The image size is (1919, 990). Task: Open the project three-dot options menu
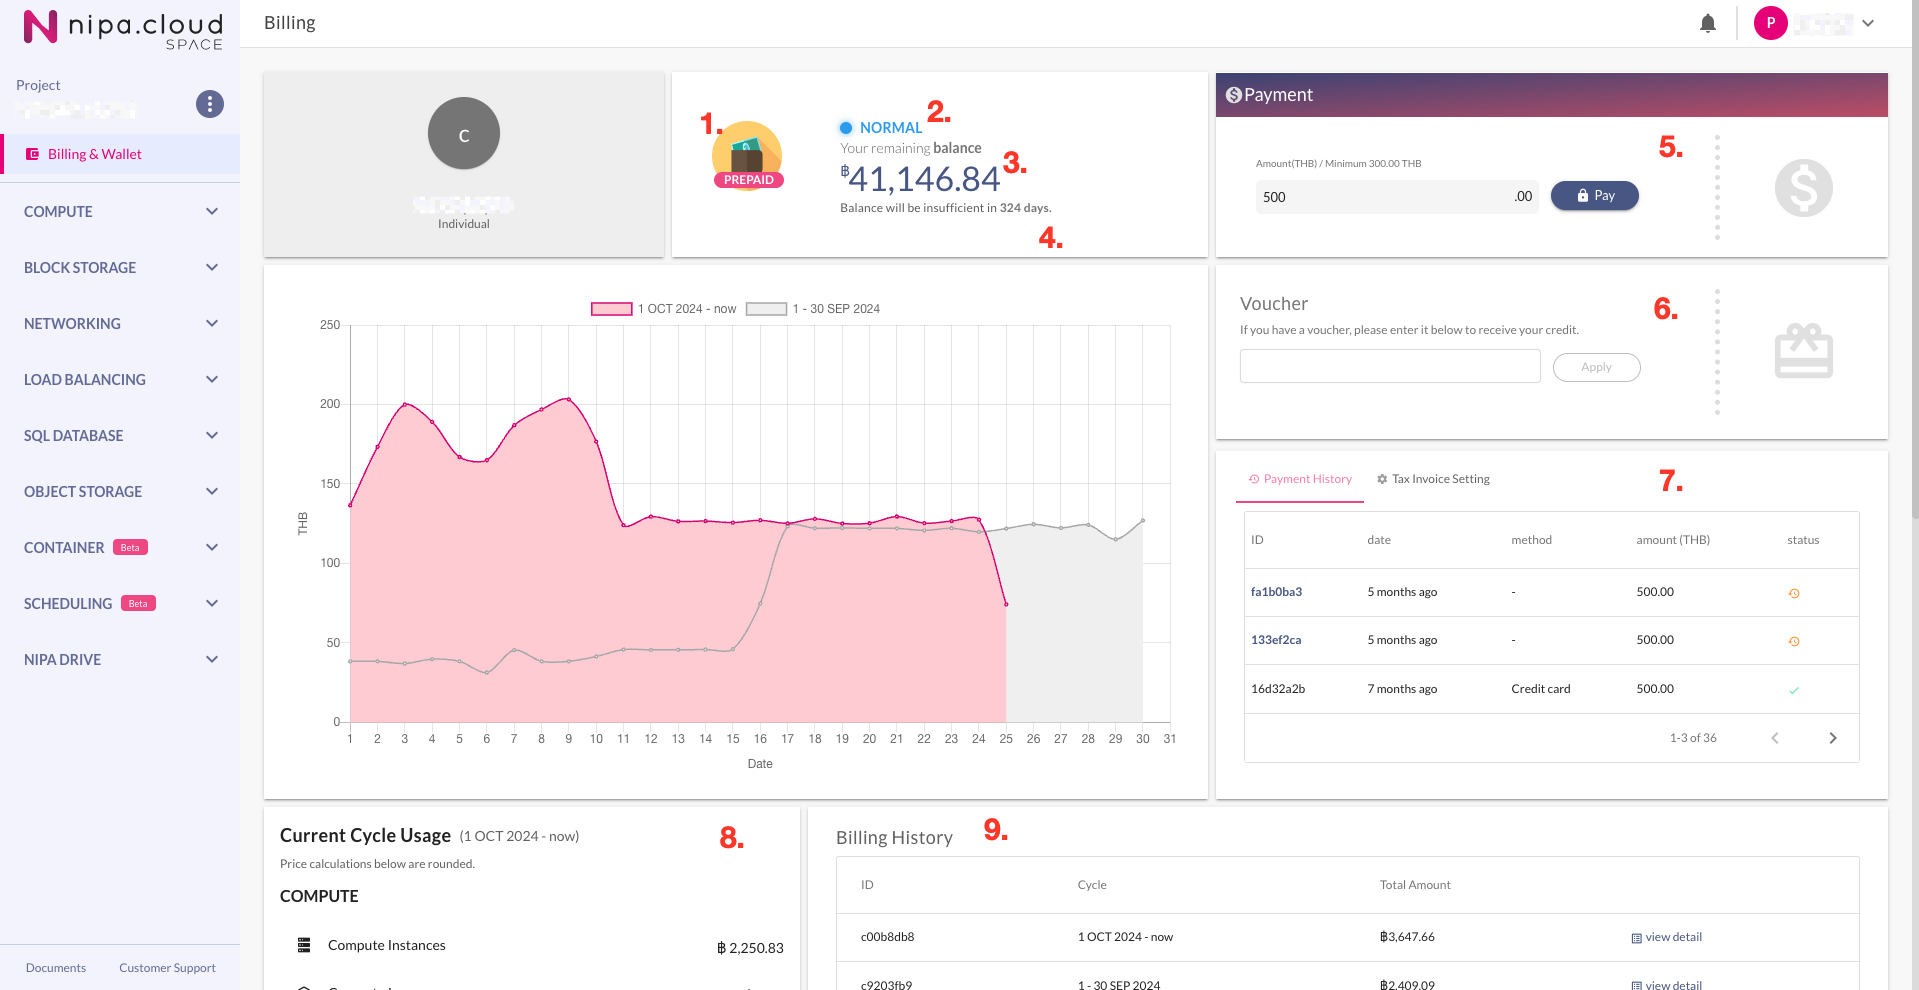pyautogui.click(x=210, y=104)
